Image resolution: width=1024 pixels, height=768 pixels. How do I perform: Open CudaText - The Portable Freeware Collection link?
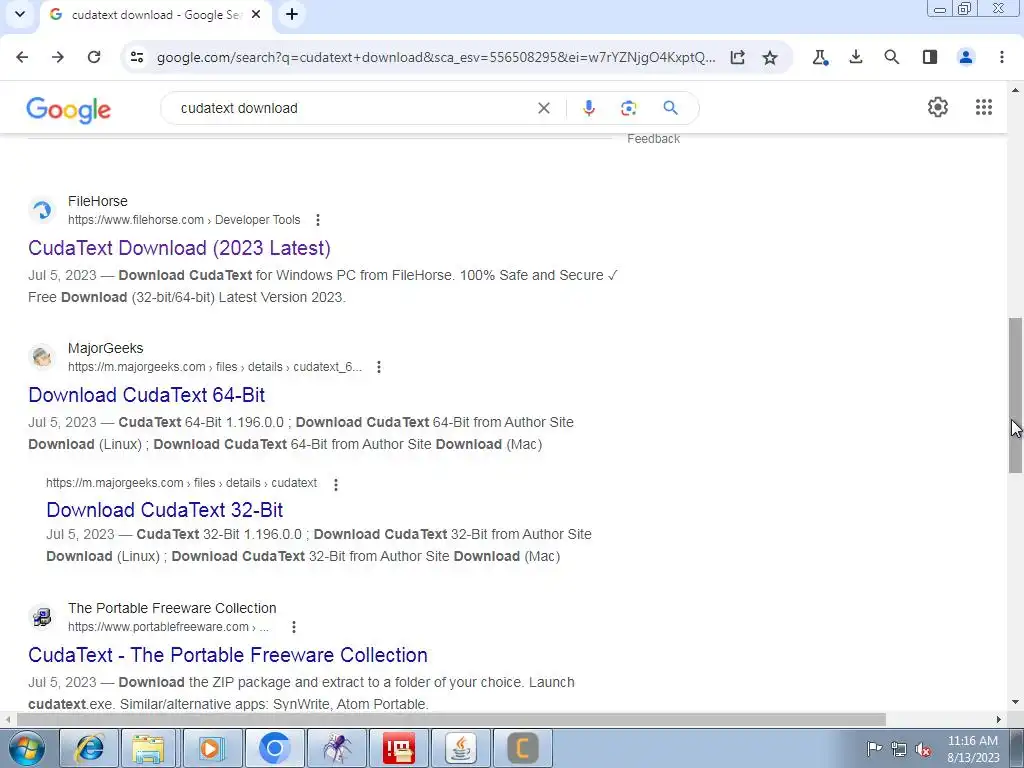click(x=228, y=655)
